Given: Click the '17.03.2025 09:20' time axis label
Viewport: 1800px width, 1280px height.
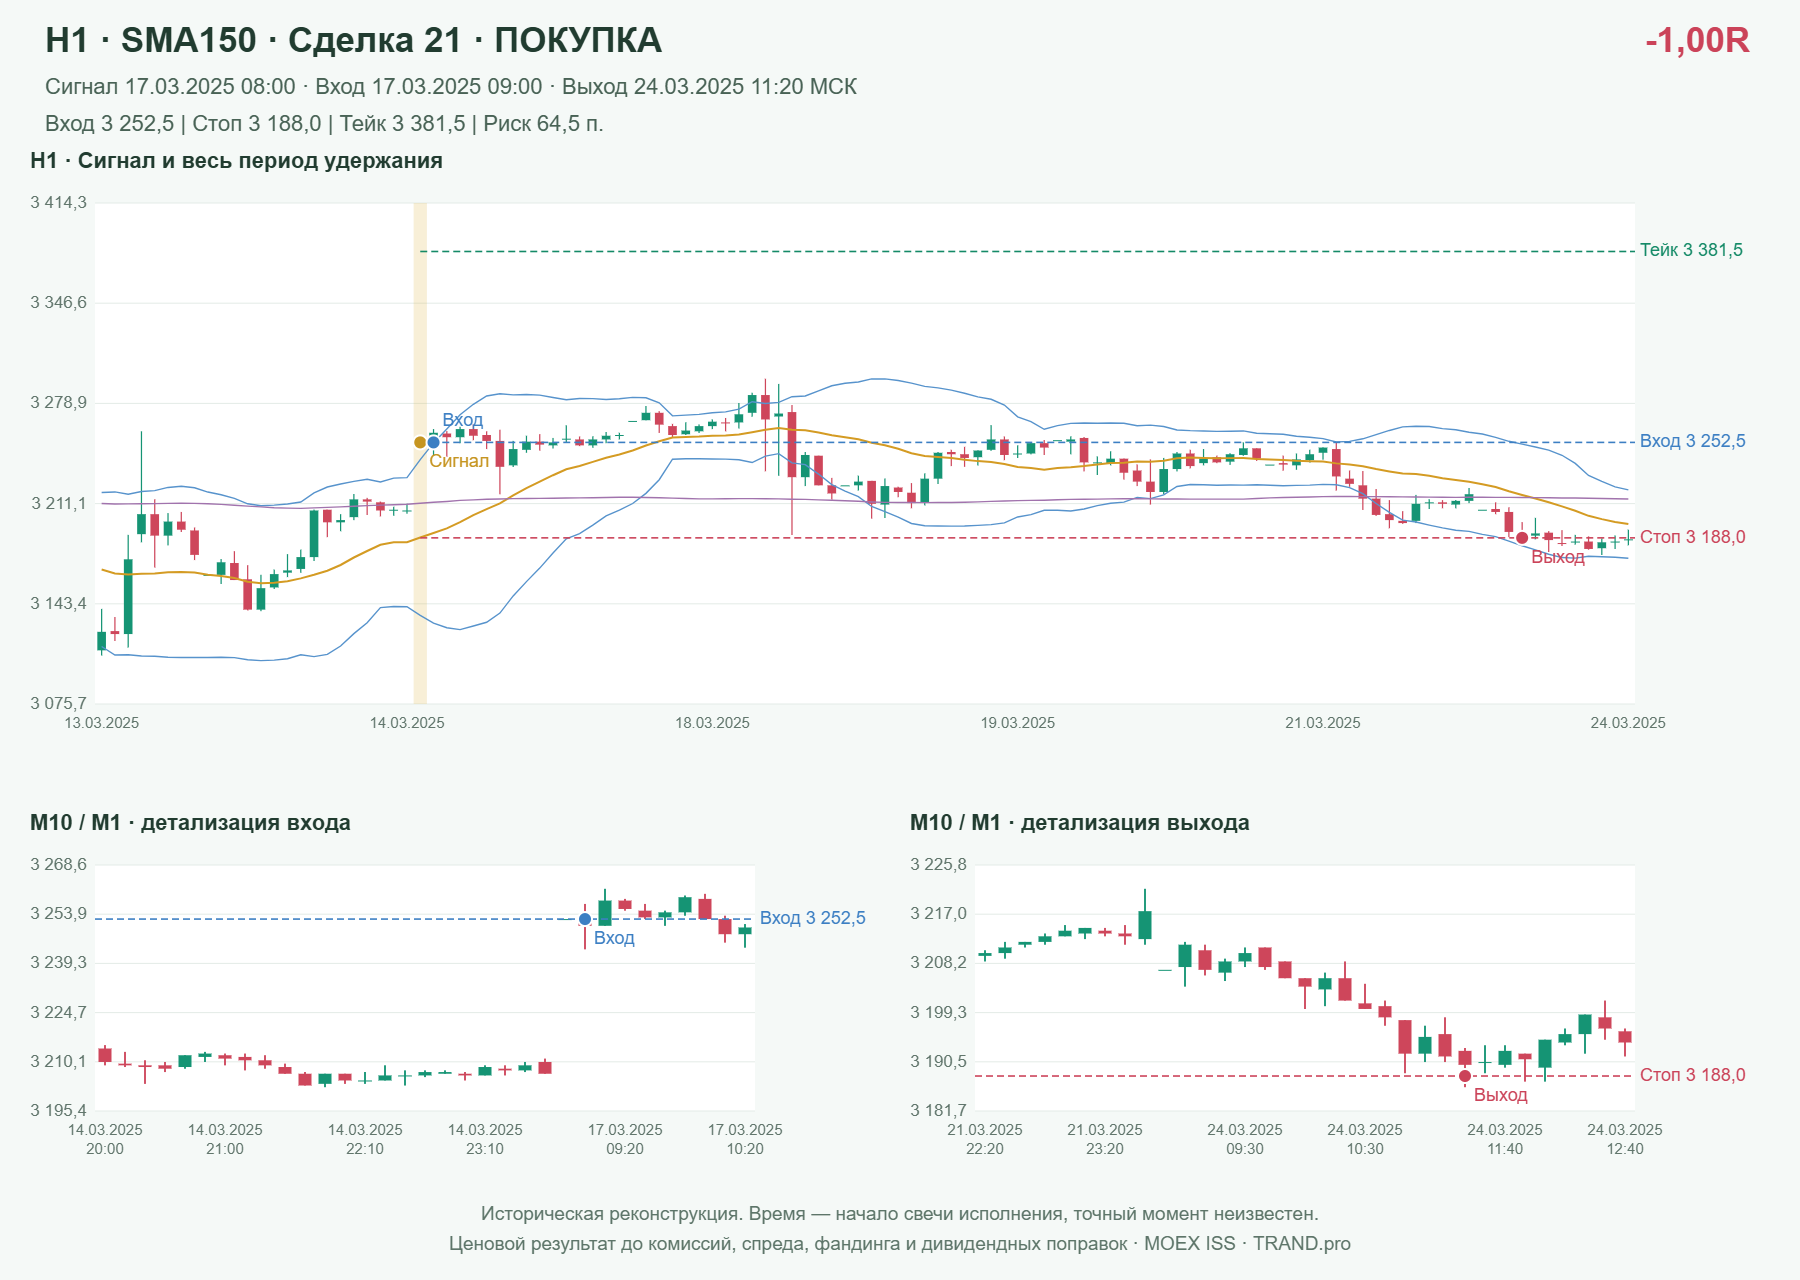Looking at the screenshot, I should 625,1139.
